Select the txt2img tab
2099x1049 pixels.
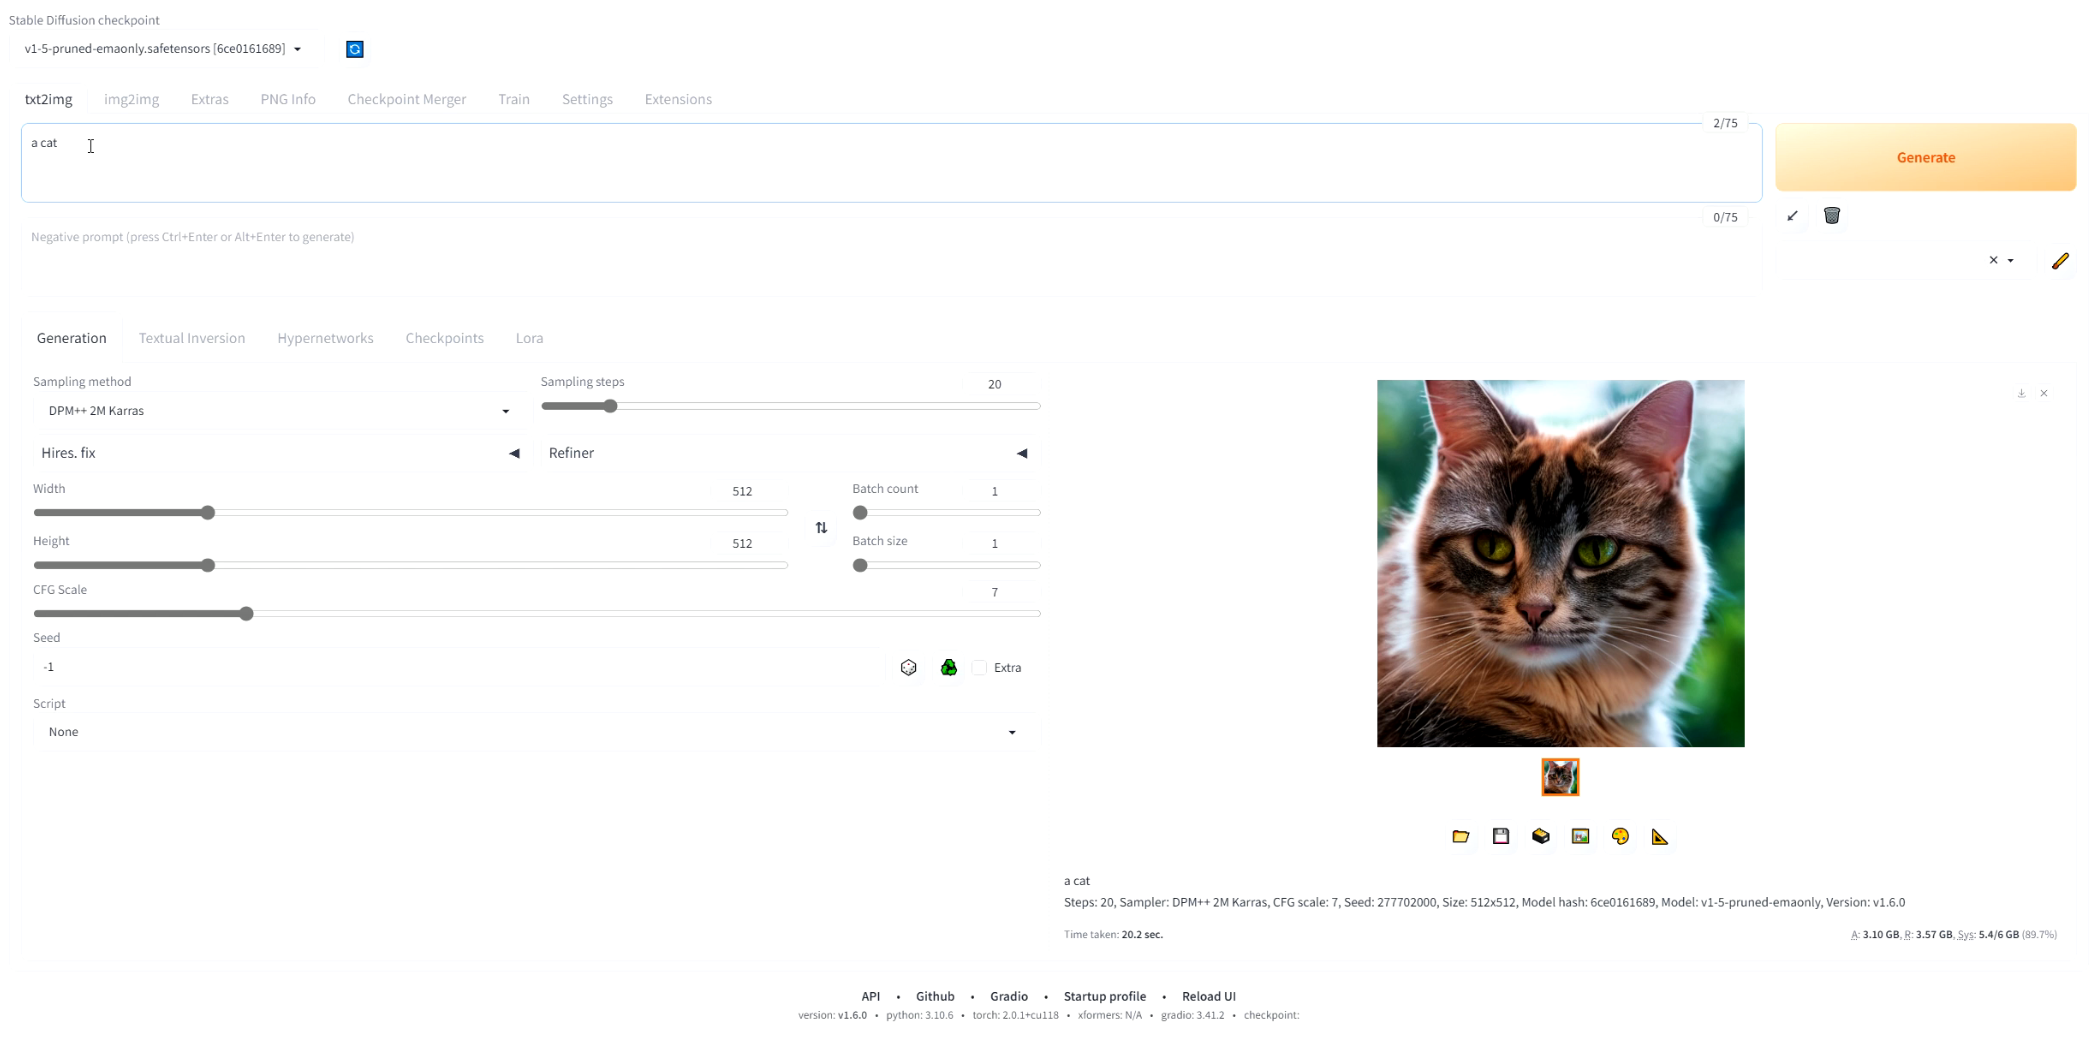tap(48, 99)
